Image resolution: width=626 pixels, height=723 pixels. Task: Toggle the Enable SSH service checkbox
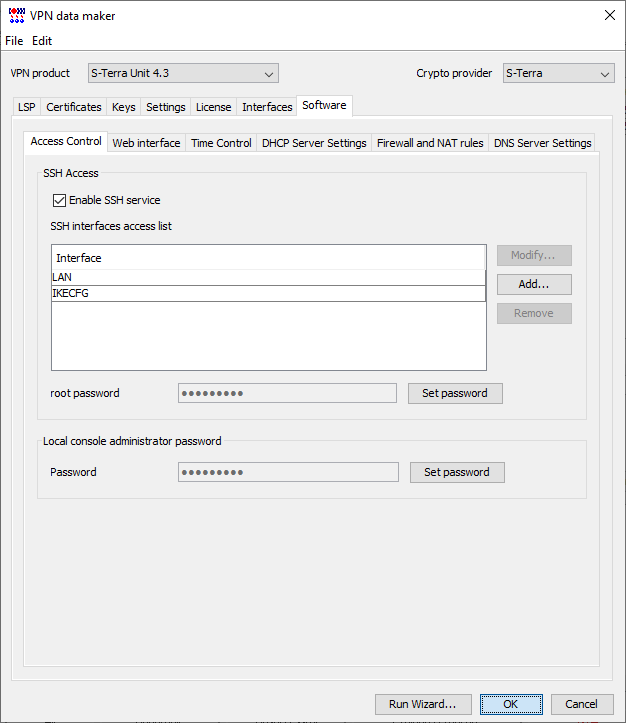click(59, 200)
